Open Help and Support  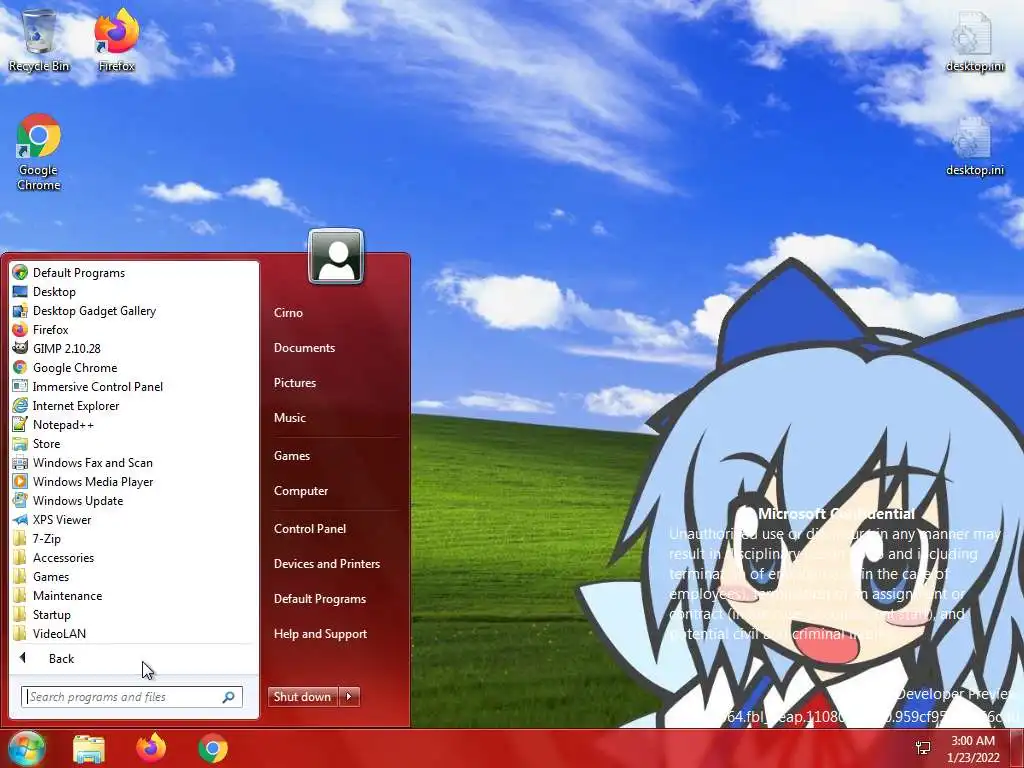(320, 633)
